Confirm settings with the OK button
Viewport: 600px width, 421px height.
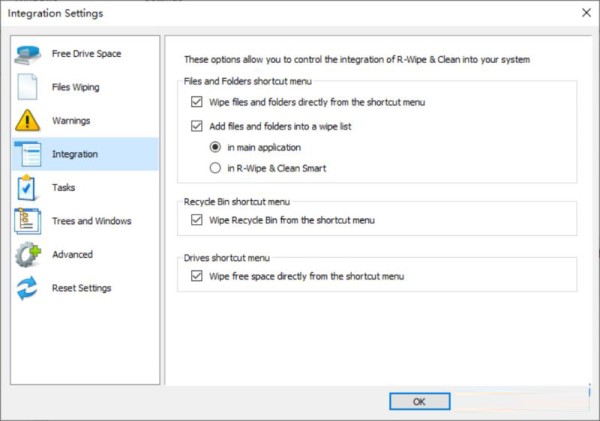point(419,401)
